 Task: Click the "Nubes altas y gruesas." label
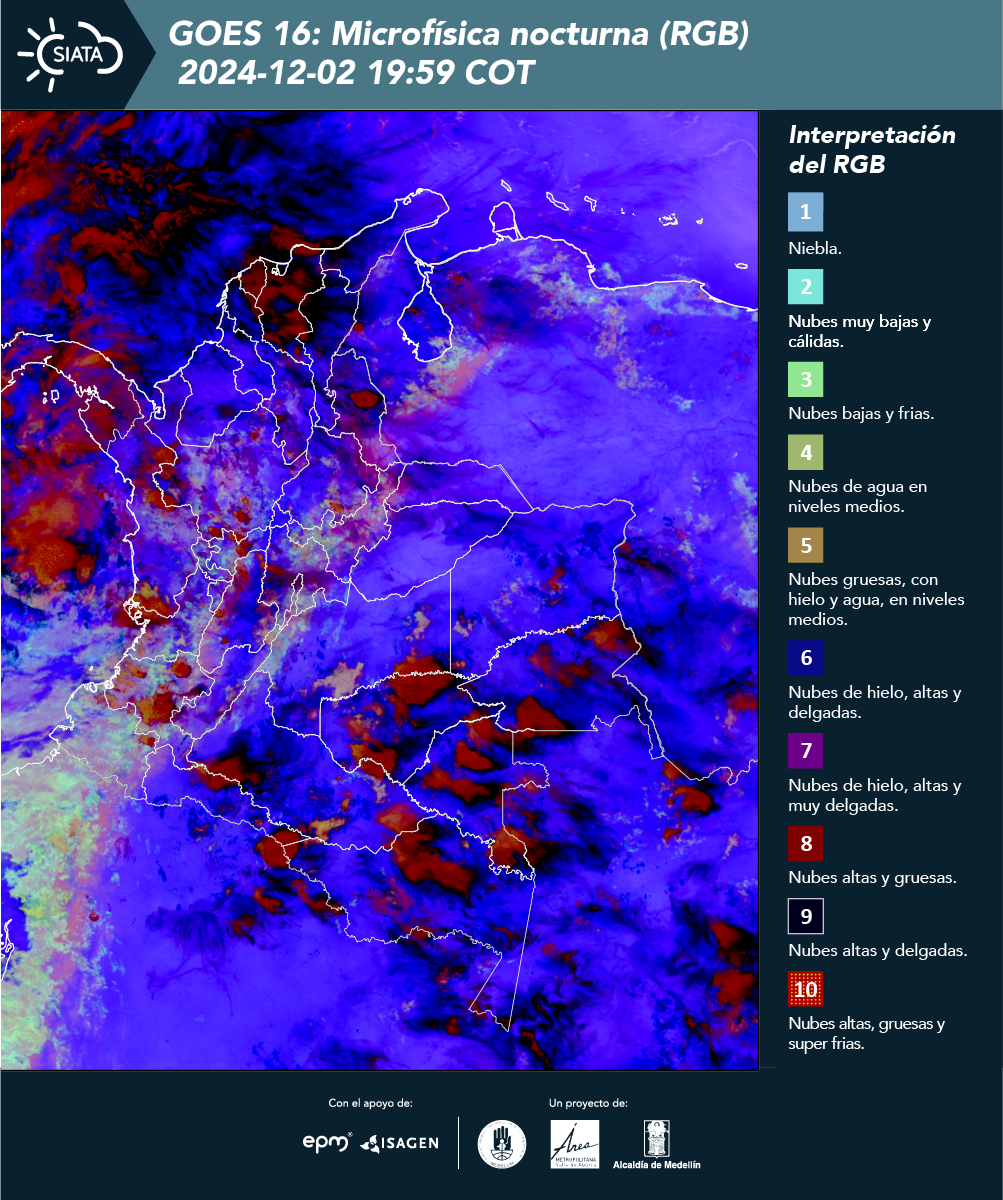pyautogui.click(x=873, y=878)
